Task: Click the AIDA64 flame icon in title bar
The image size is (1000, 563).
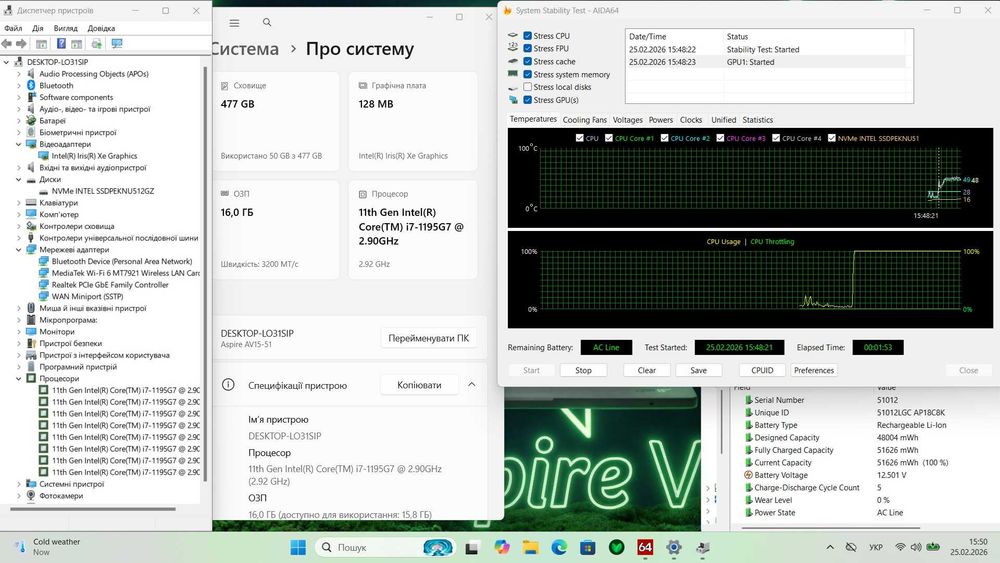Action: (508, 10)
